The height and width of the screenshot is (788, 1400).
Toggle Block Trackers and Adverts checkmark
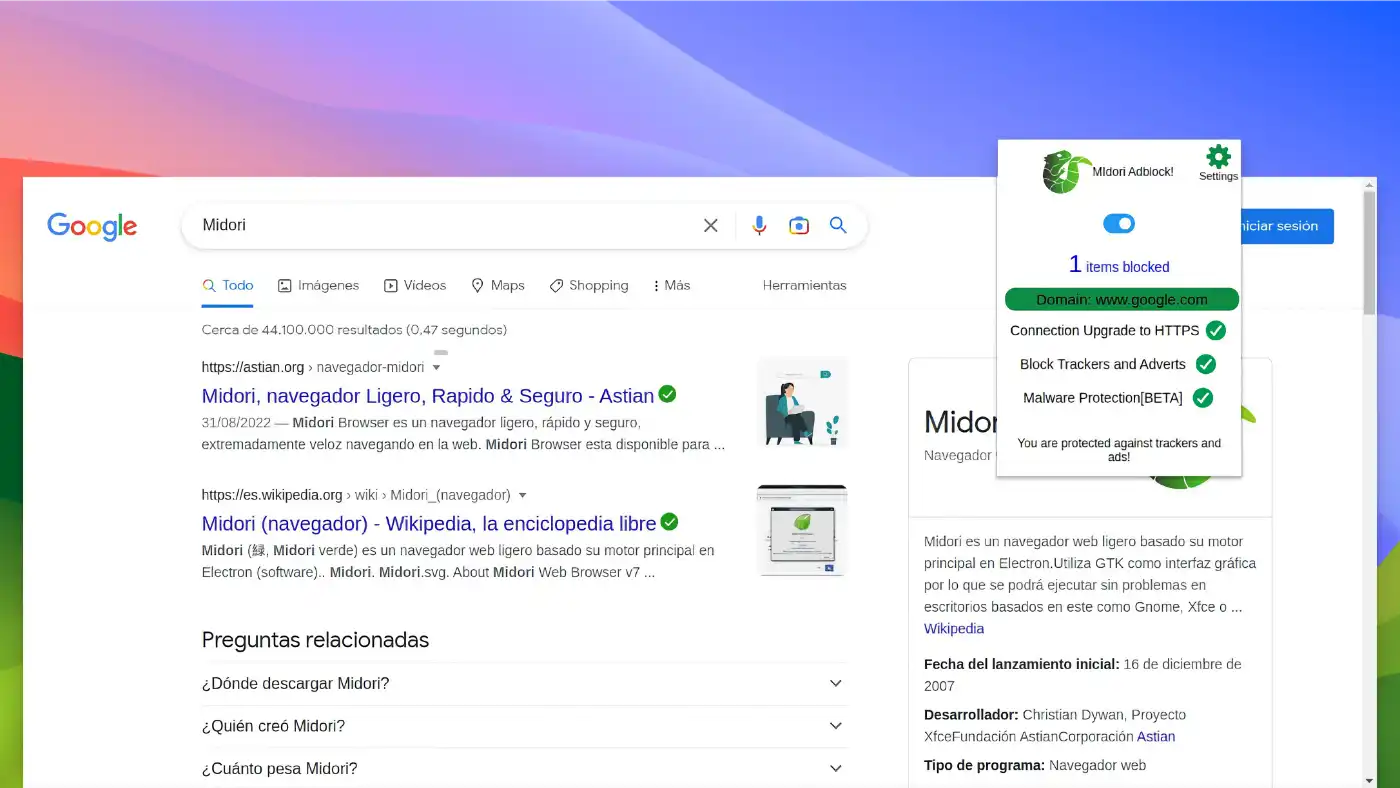pos(1206,364)
